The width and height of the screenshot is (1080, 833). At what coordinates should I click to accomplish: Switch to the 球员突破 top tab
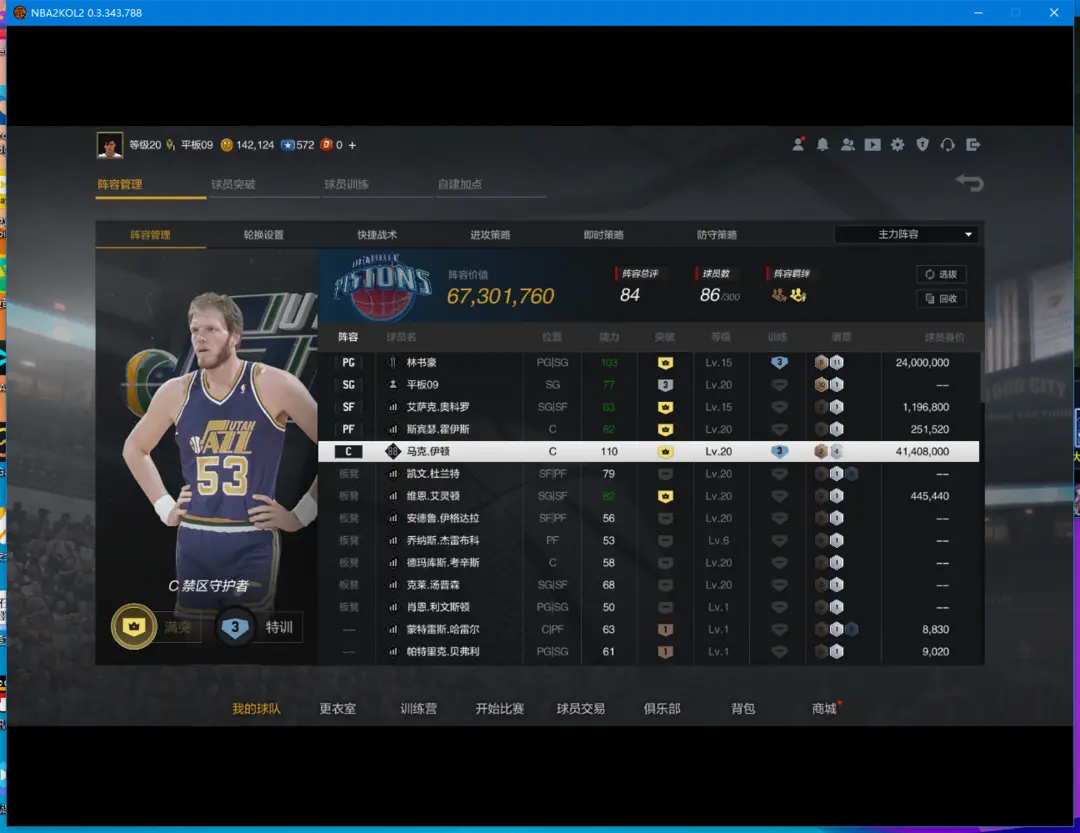[233, 184]
